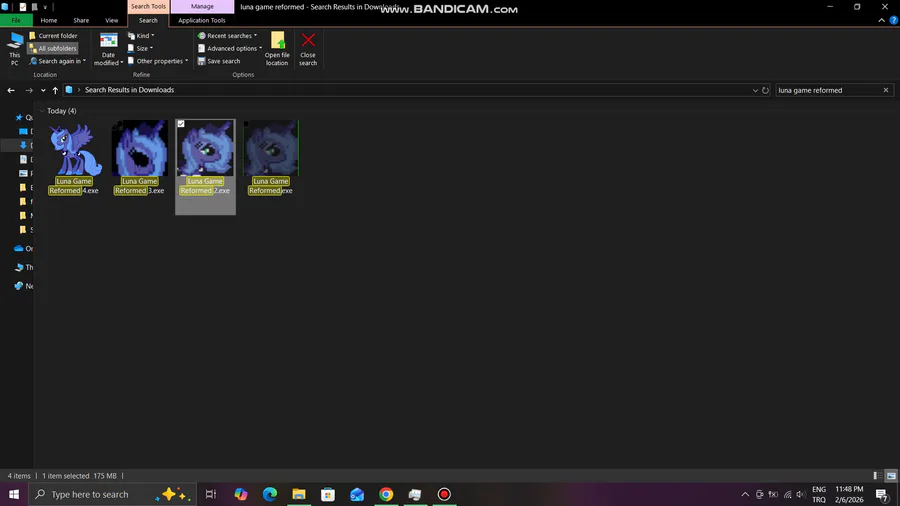Screen dimensions: 900x506
Task: Open the Date modified filter dropdown
Action: 108,49
